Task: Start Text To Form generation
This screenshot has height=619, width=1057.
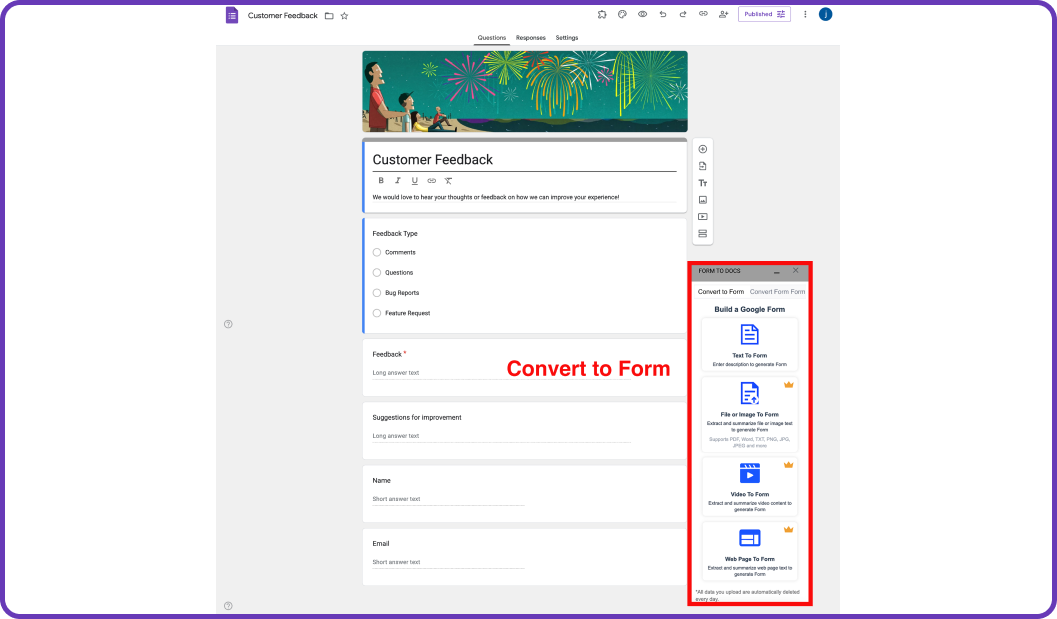Action: coord(748,345)
